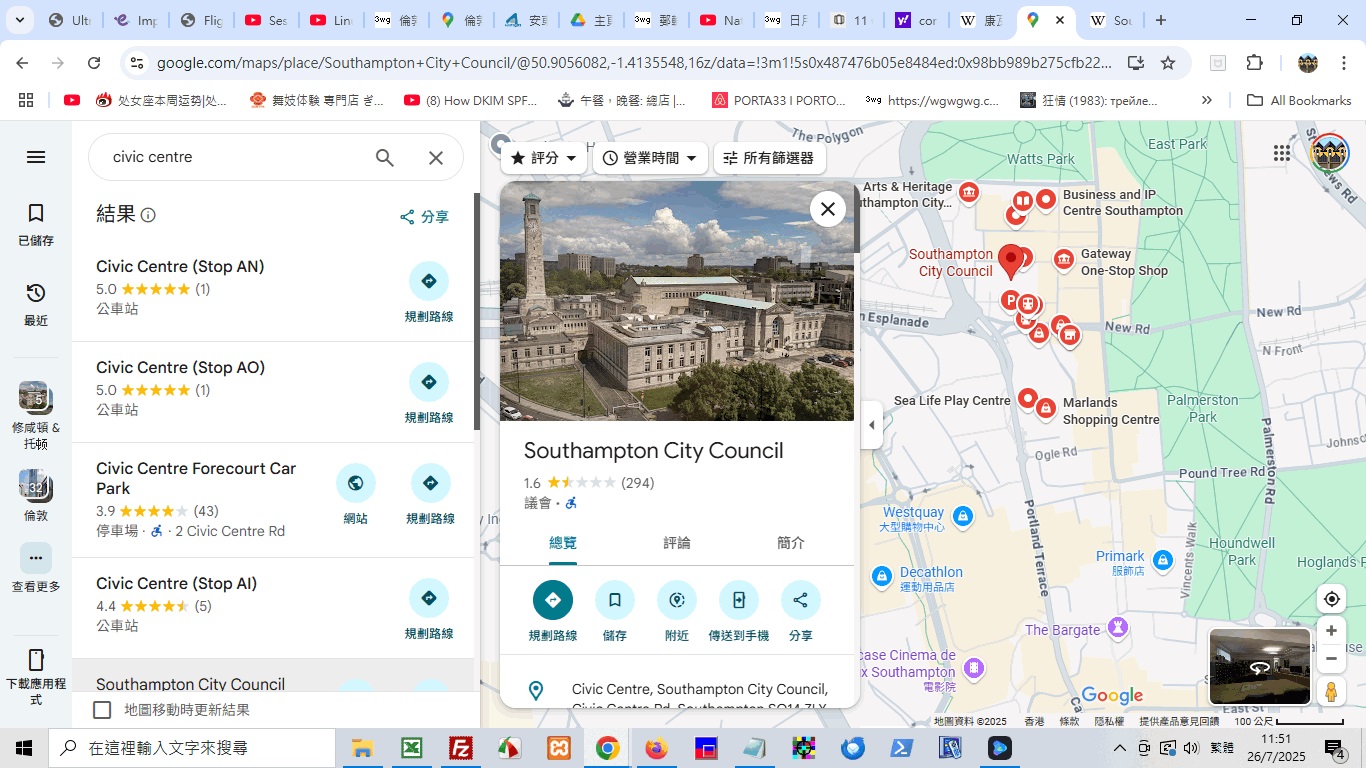
Task: Open the opening hours filter dropdown
Action: click(x=650, y=158)
